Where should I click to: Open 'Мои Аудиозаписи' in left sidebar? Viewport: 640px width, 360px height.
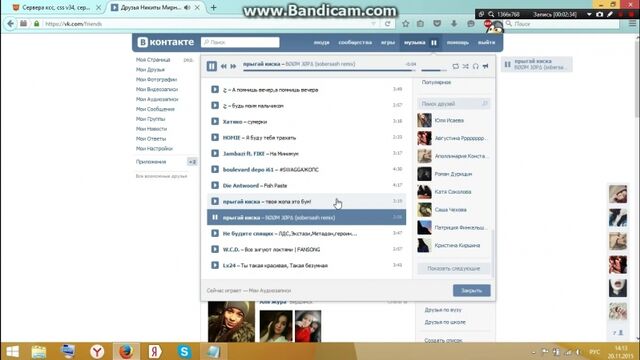click(157, 99)
